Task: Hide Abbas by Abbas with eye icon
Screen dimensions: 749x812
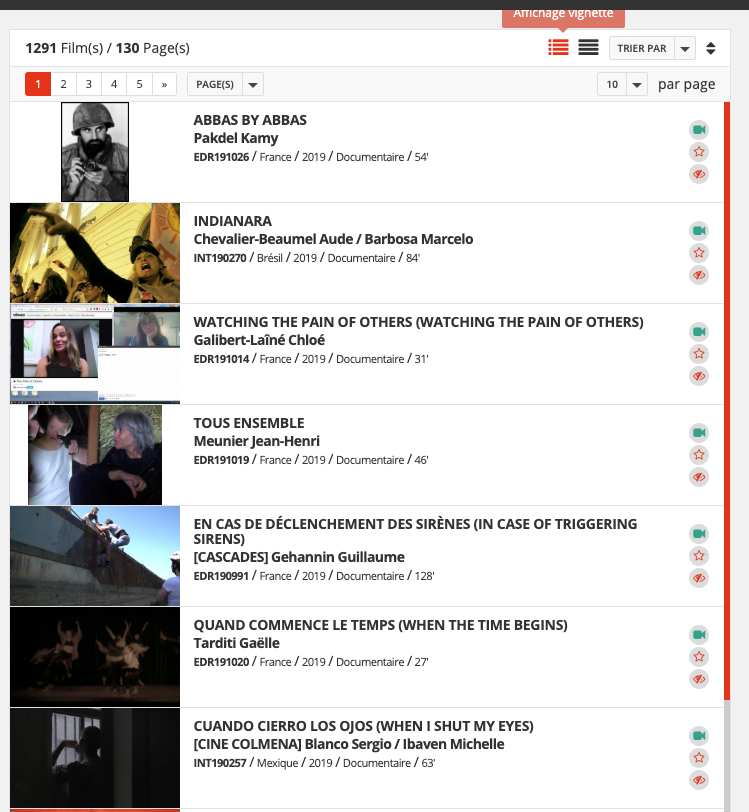Action: 699,174
